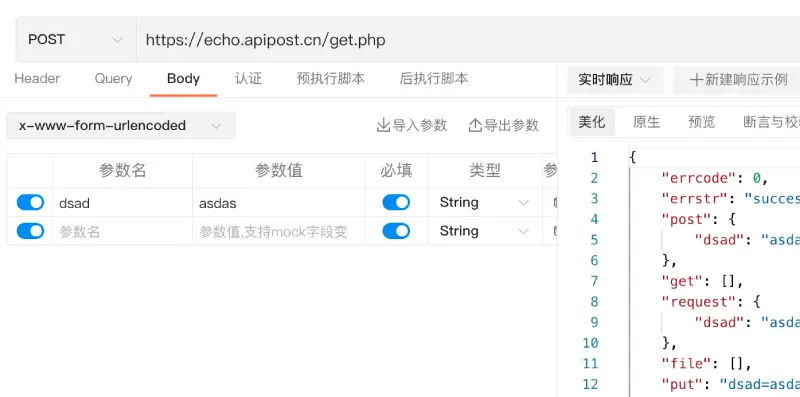Open the 预执行脚本 tab
This screenshot has width=800, height=397.
[331, 79]
